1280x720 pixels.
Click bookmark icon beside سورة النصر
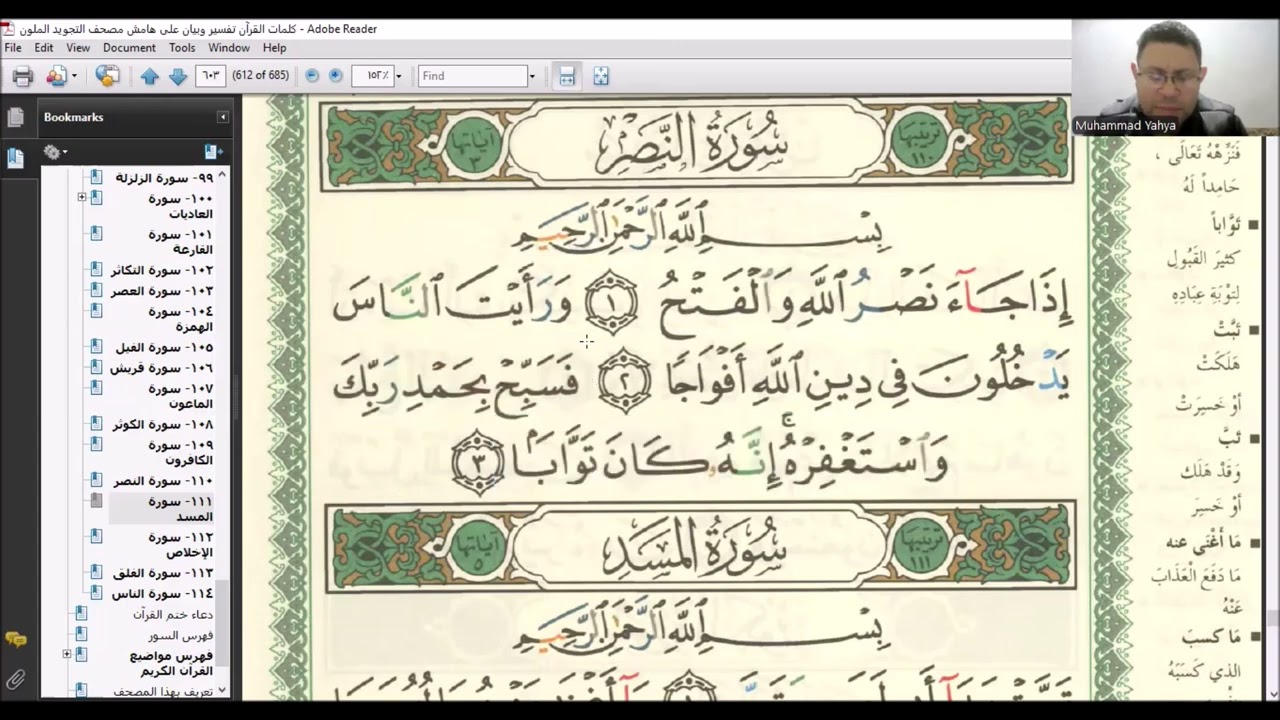pyautogui.click(x=96, y=481)
